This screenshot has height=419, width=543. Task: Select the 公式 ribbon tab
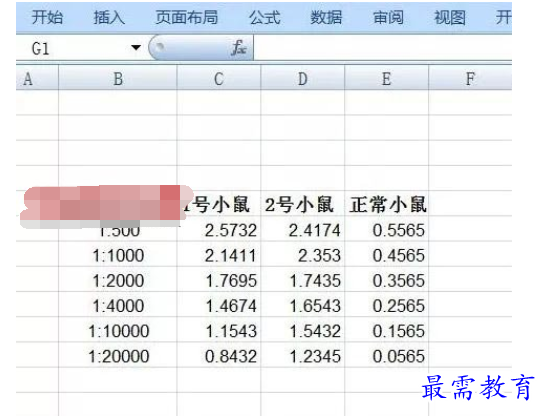265,17
